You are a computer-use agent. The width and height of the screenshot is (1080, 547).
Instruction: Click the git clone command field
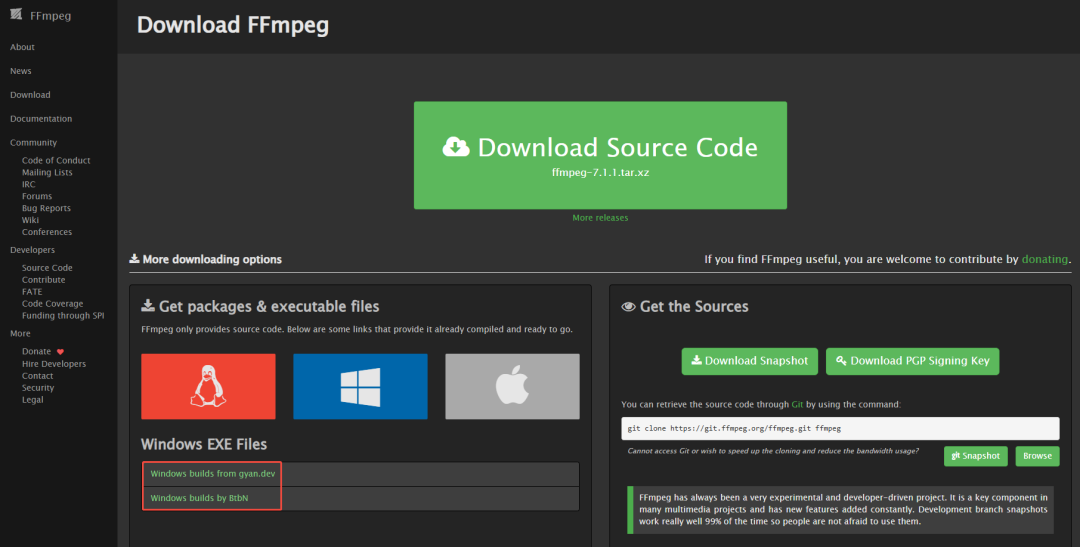[x=840, y=428]
